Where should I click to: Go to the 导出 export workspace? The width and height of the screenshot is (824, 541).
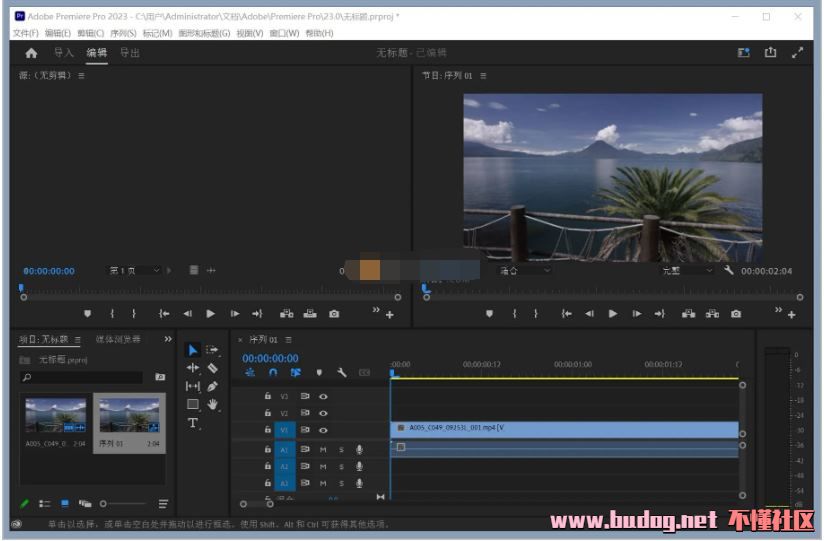pos(130,53)
